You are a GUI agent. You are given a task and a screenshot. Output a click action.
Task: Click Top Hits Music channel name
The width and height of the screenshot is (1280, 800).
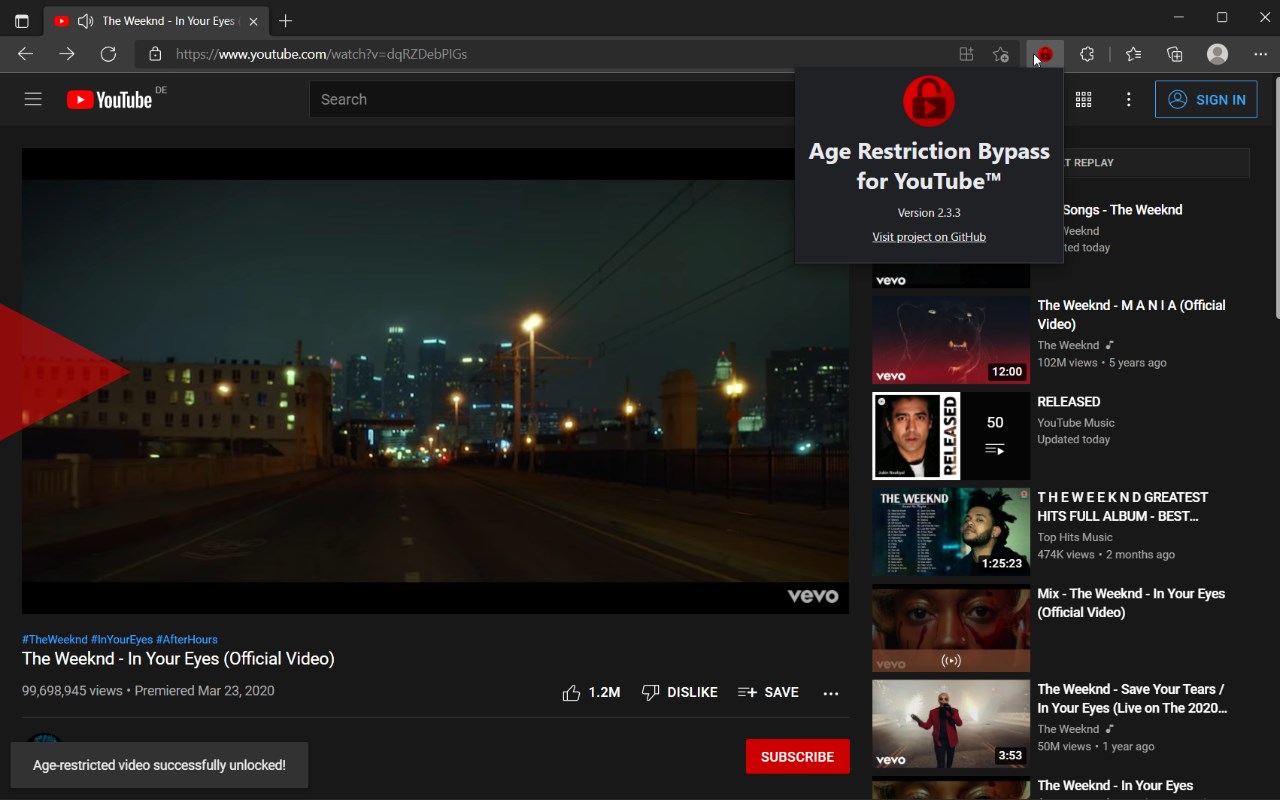coord(1075,537)
